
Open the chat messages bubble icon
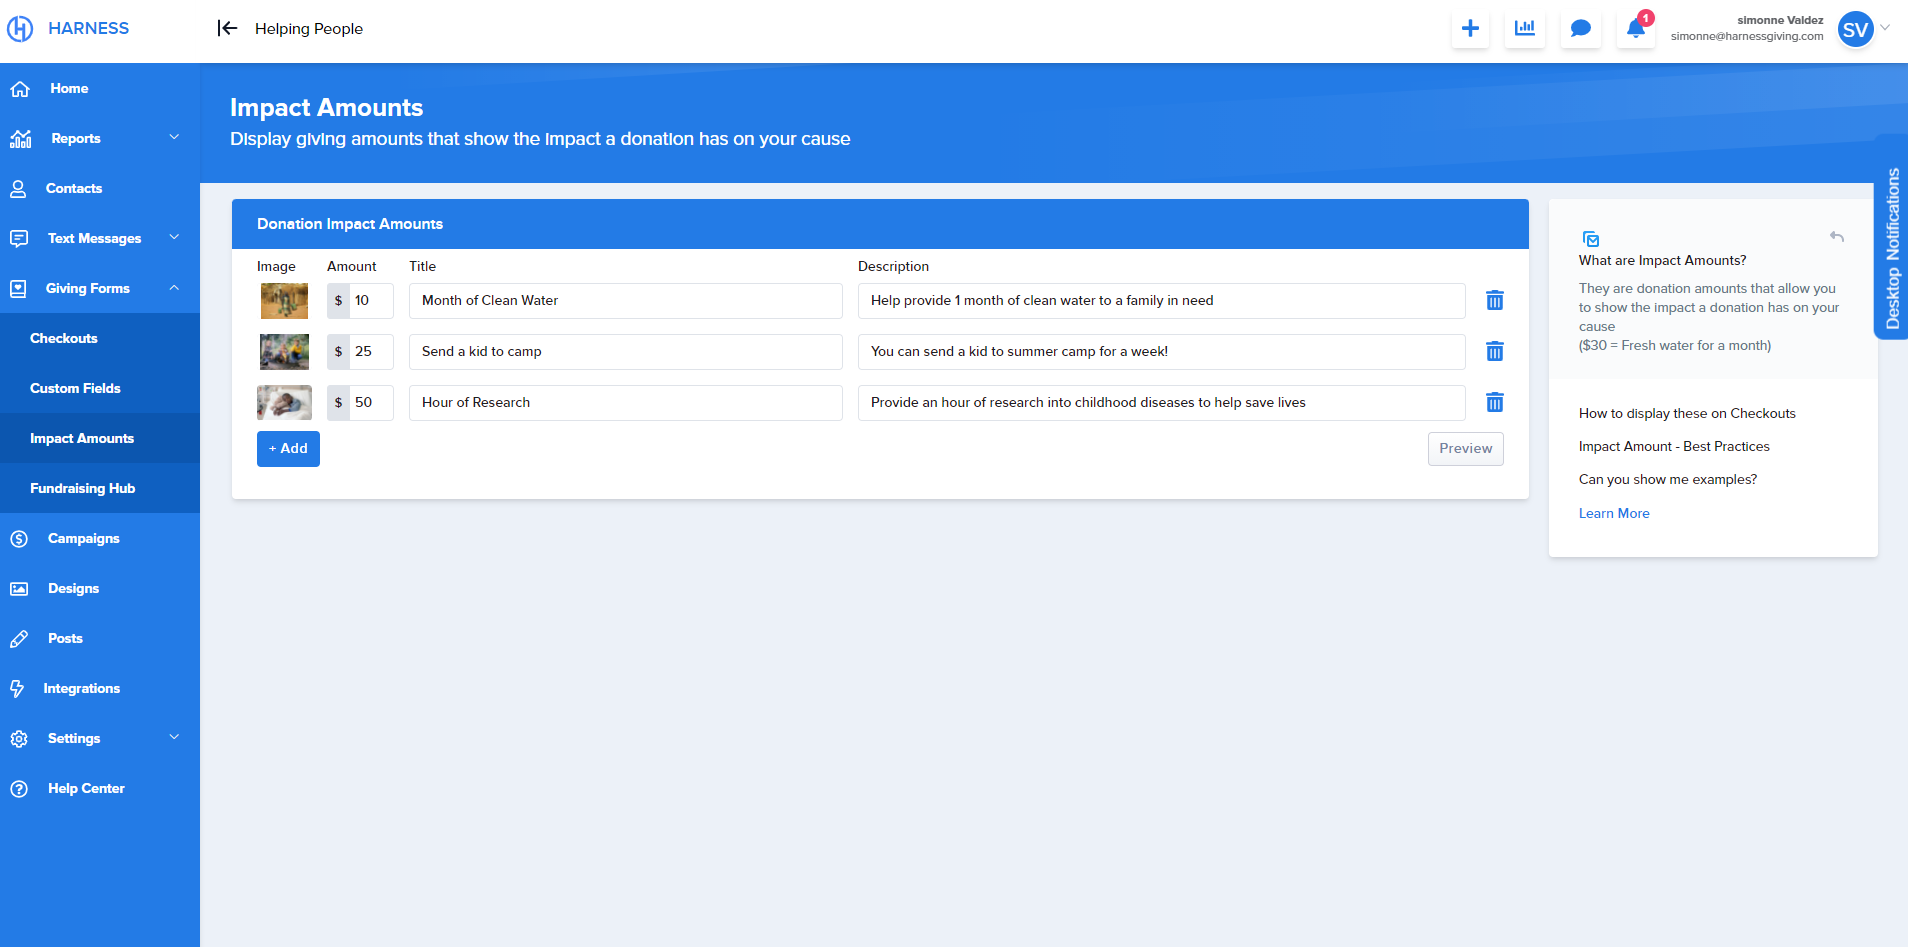point(1580,28)
